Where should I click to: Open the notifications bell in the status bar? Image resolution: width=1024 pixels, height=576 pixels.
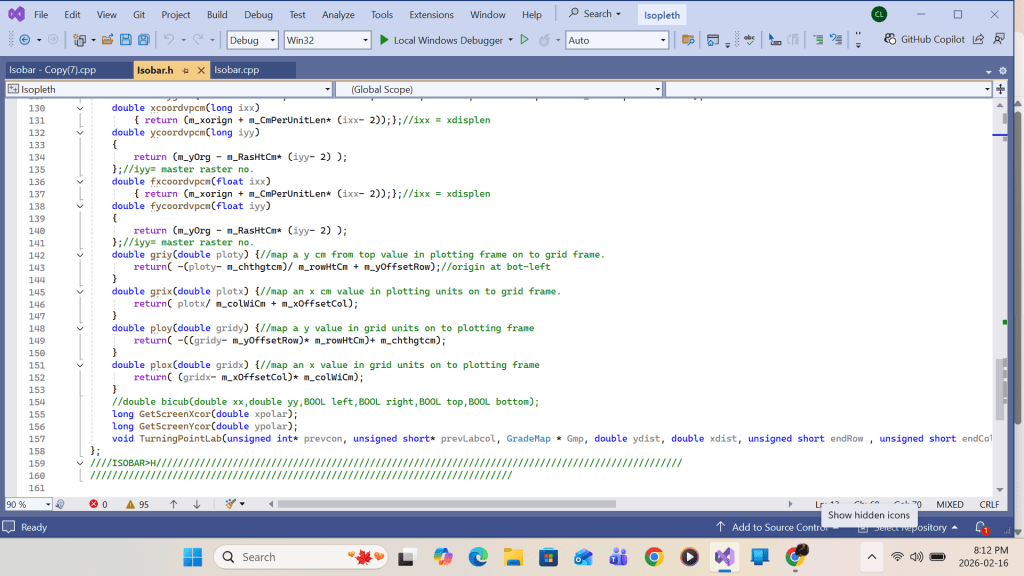click(x=981, y=527)
